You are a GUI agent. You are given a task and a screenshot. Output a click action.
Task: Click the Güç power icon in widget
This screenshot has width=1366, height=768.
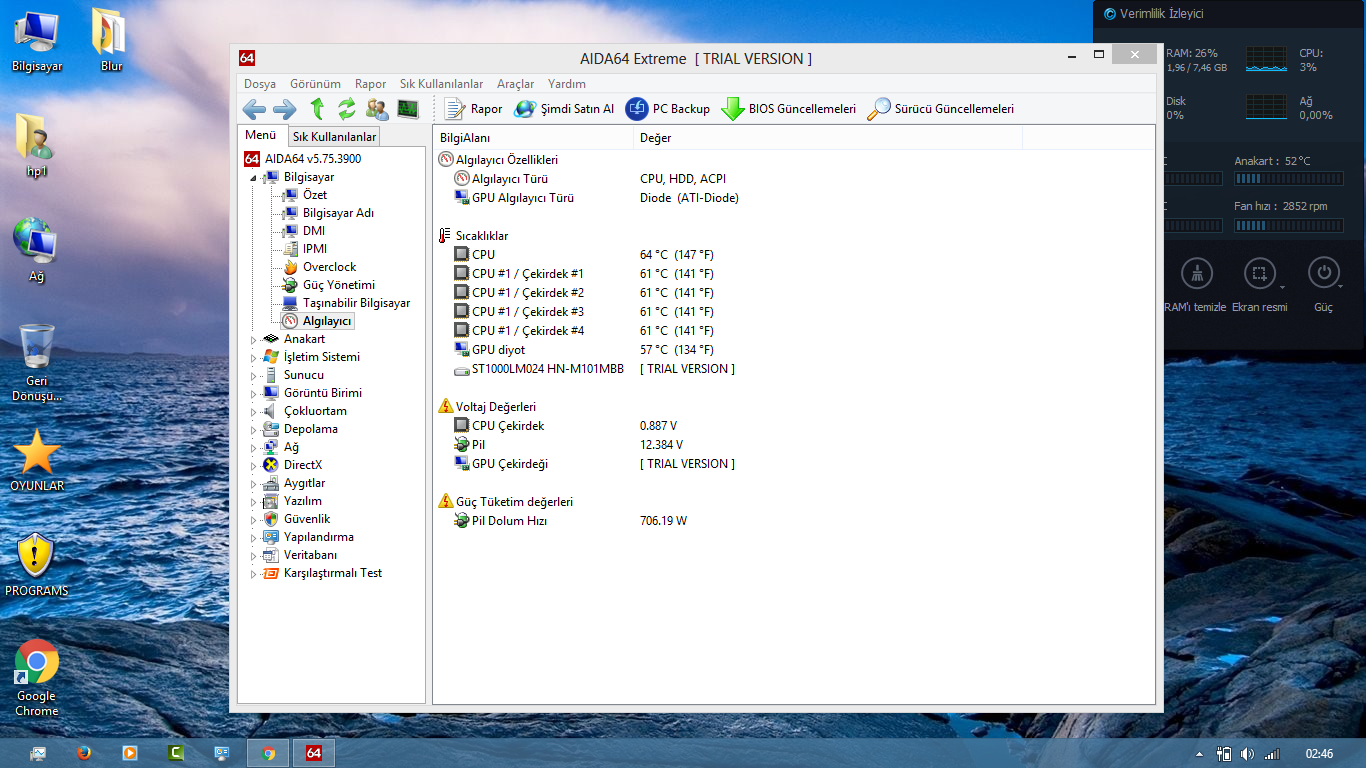pyautogui.click(x=1324, y=274)
